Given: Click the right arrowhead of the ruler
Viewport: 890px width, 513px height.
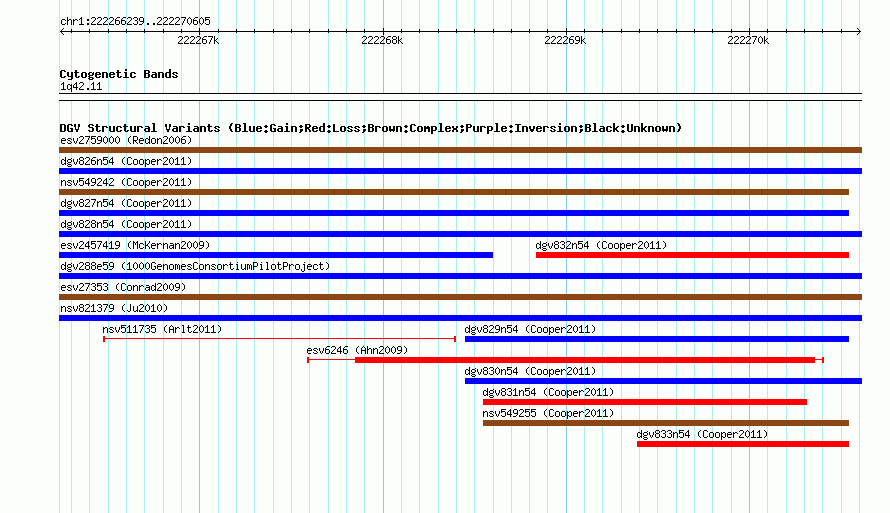Looking at the screenshot, I should coord(859,31).
